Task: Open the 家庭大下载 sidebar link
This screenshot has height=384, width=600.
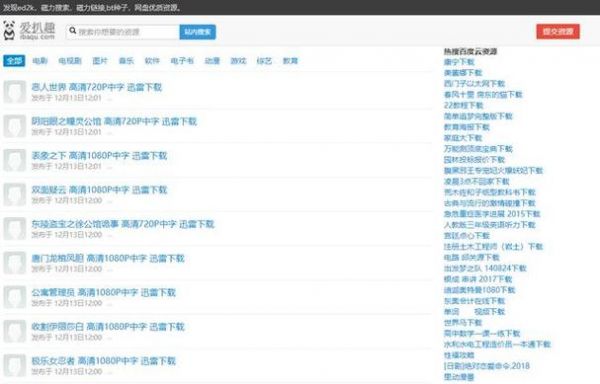Action: click(x=463, y=138)
